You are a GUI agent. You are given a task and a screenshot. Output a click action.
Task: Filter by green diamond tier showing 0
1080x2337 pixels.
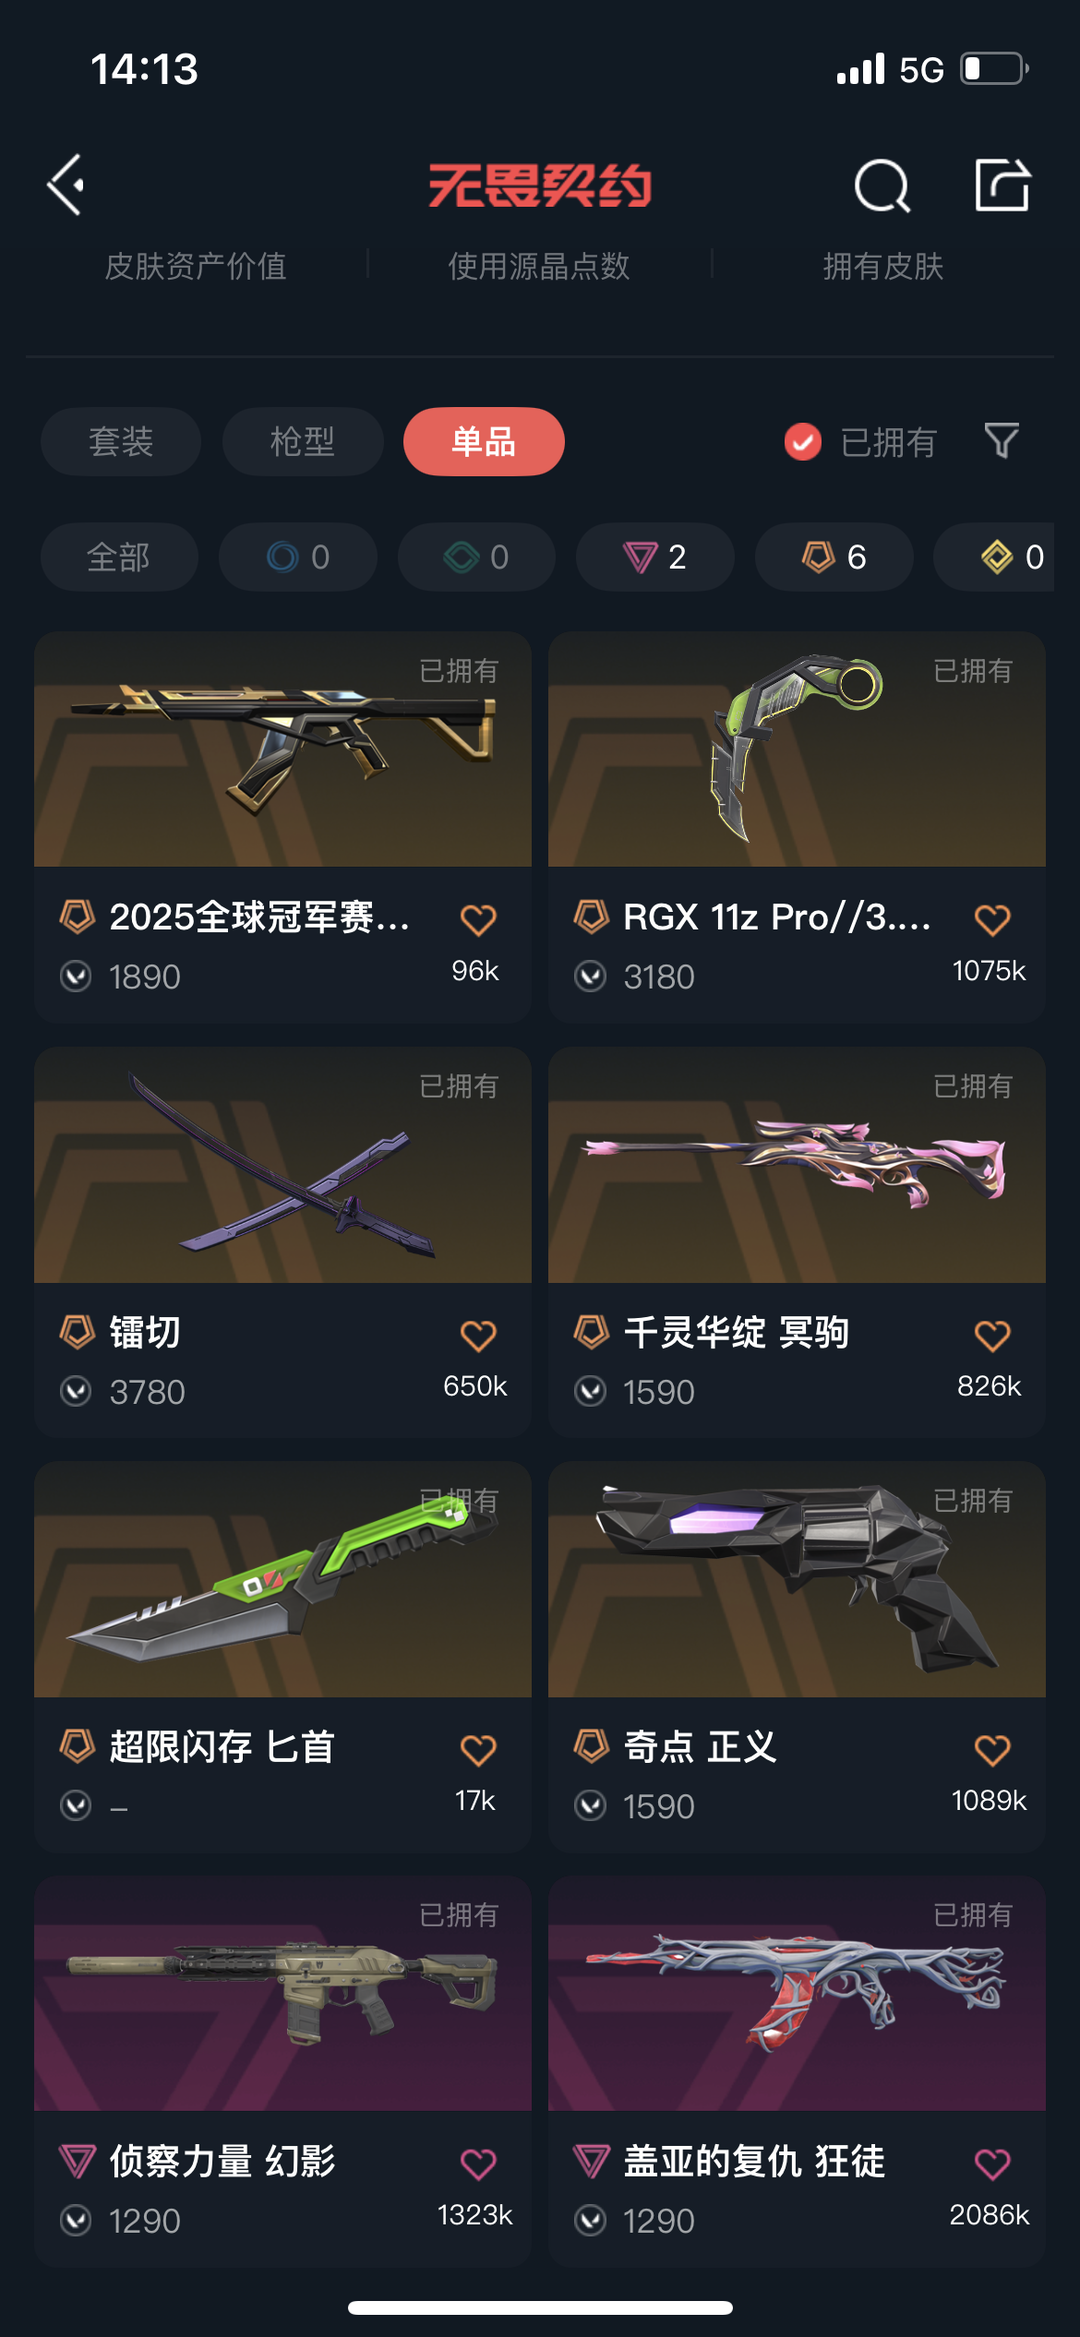tap(477, 557)
